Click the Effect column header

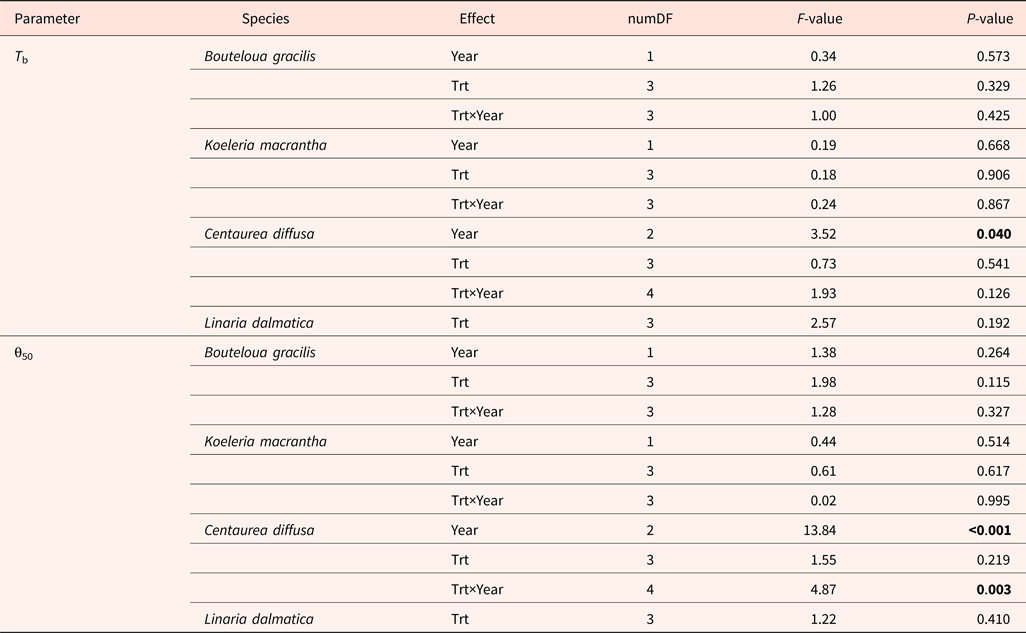click(477, 18)
